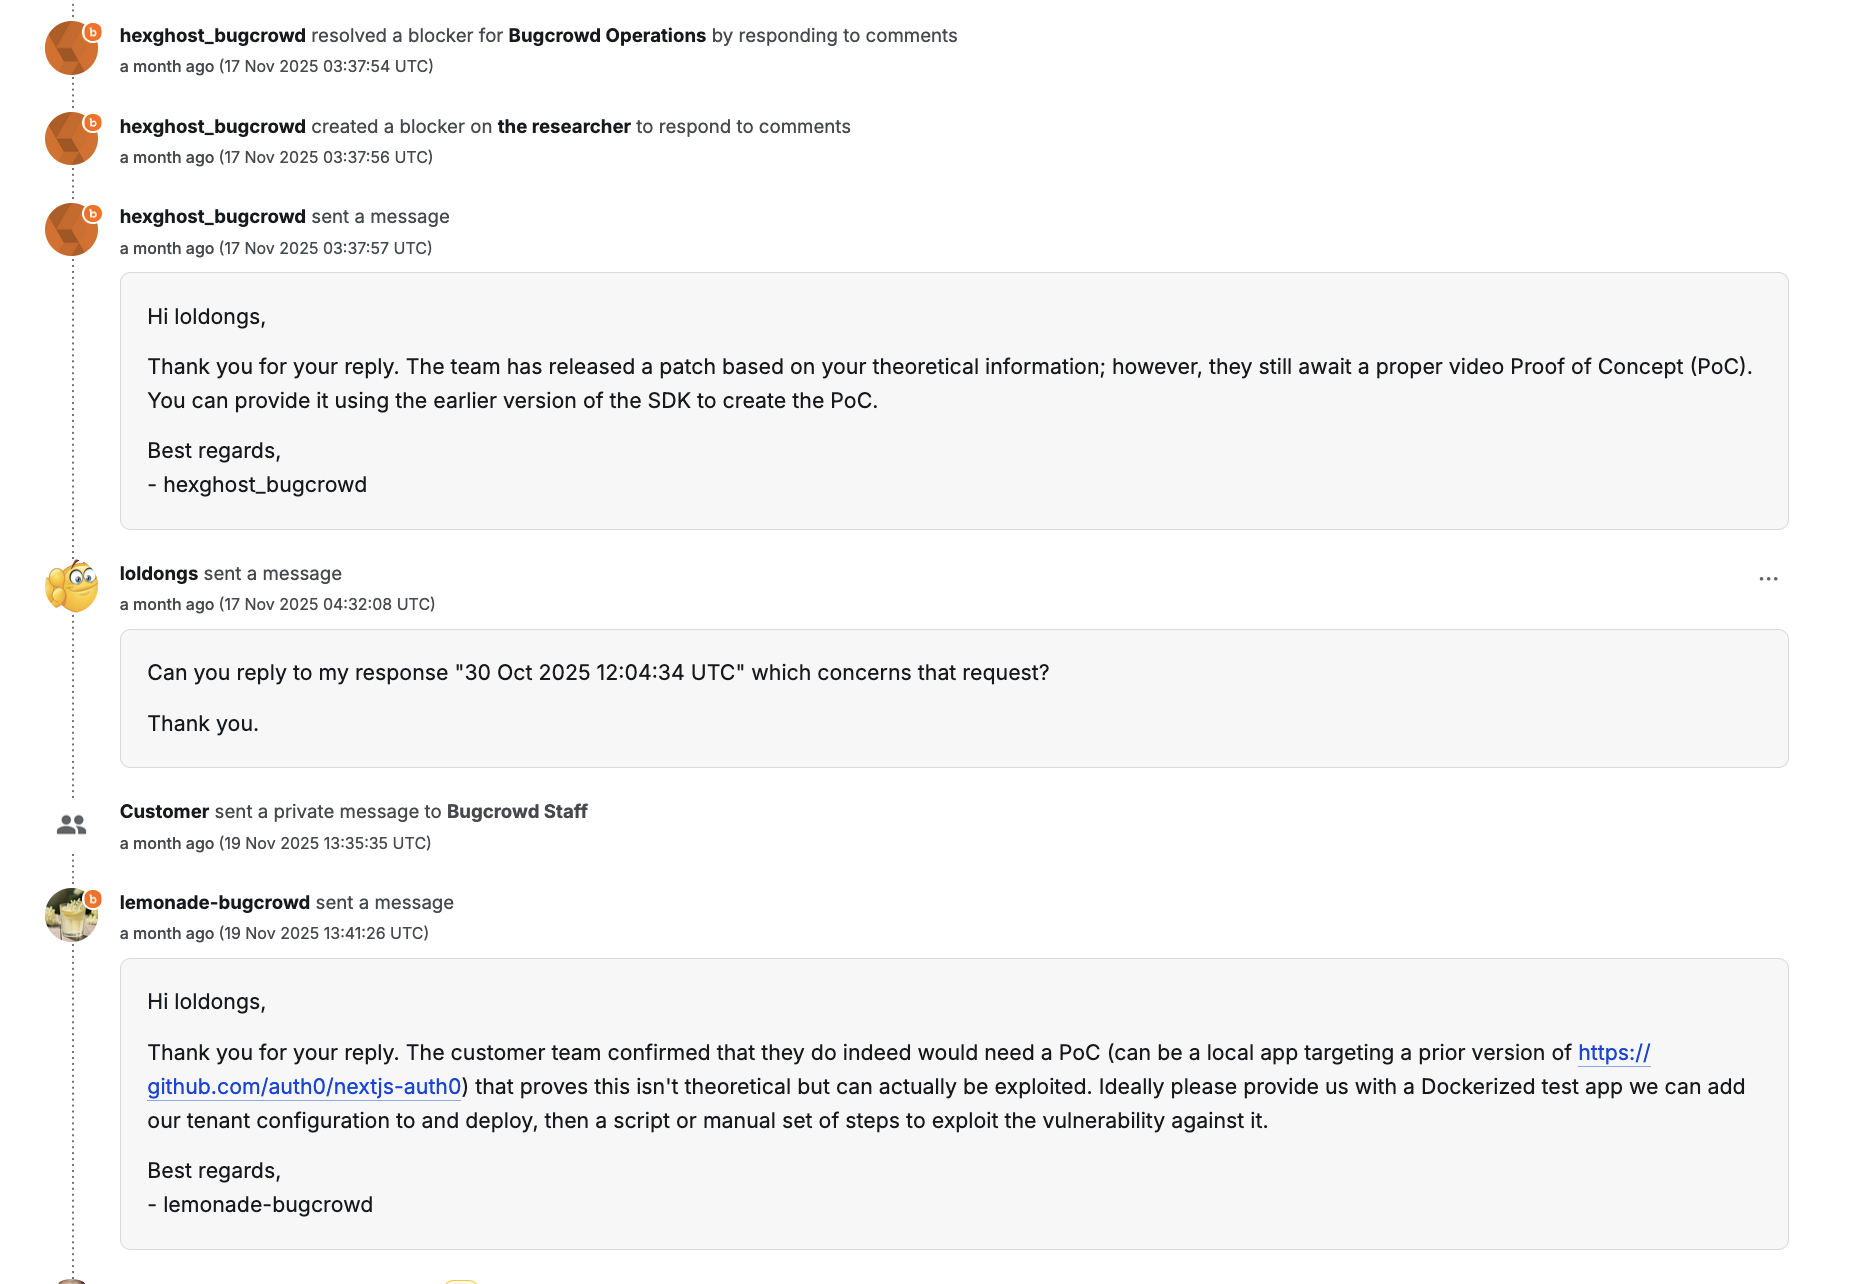Click hexghost_bugcrowd's avatar on the sent message entry
The image size is (1858, 1284).
[x=70, y=229]
